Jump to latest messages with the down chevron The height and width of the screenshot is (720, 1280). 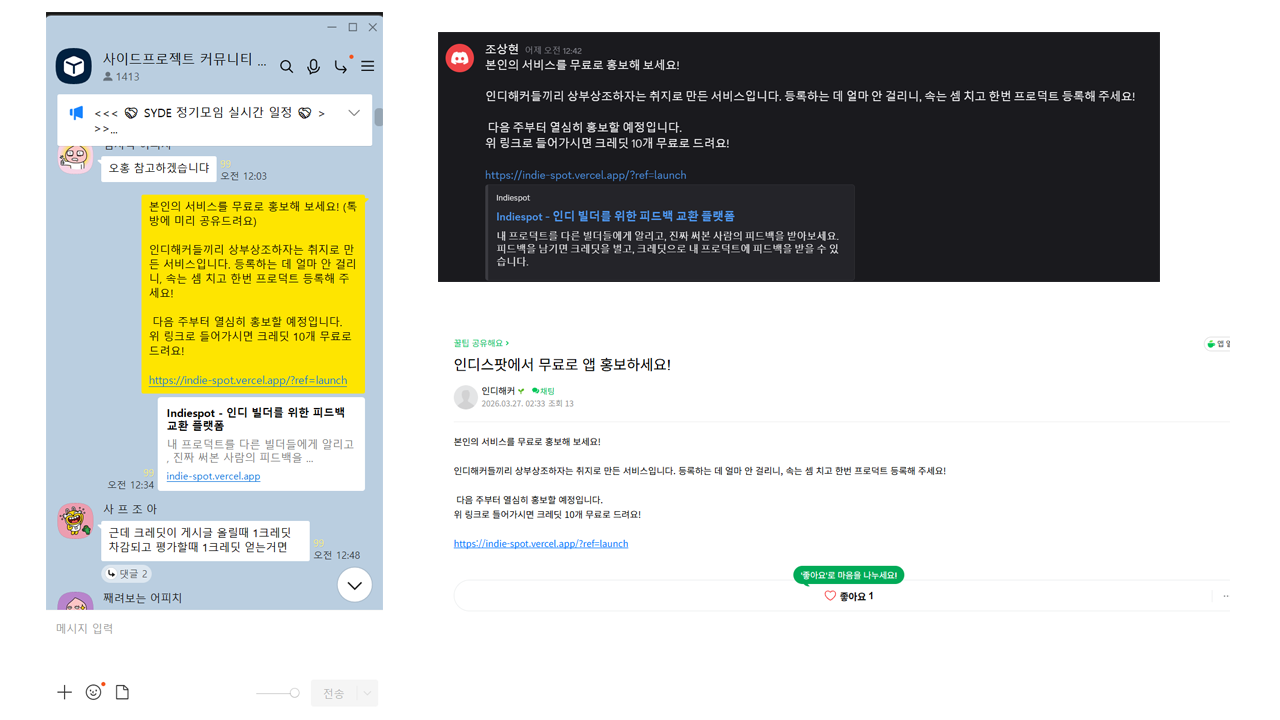[x=354, y=584]
